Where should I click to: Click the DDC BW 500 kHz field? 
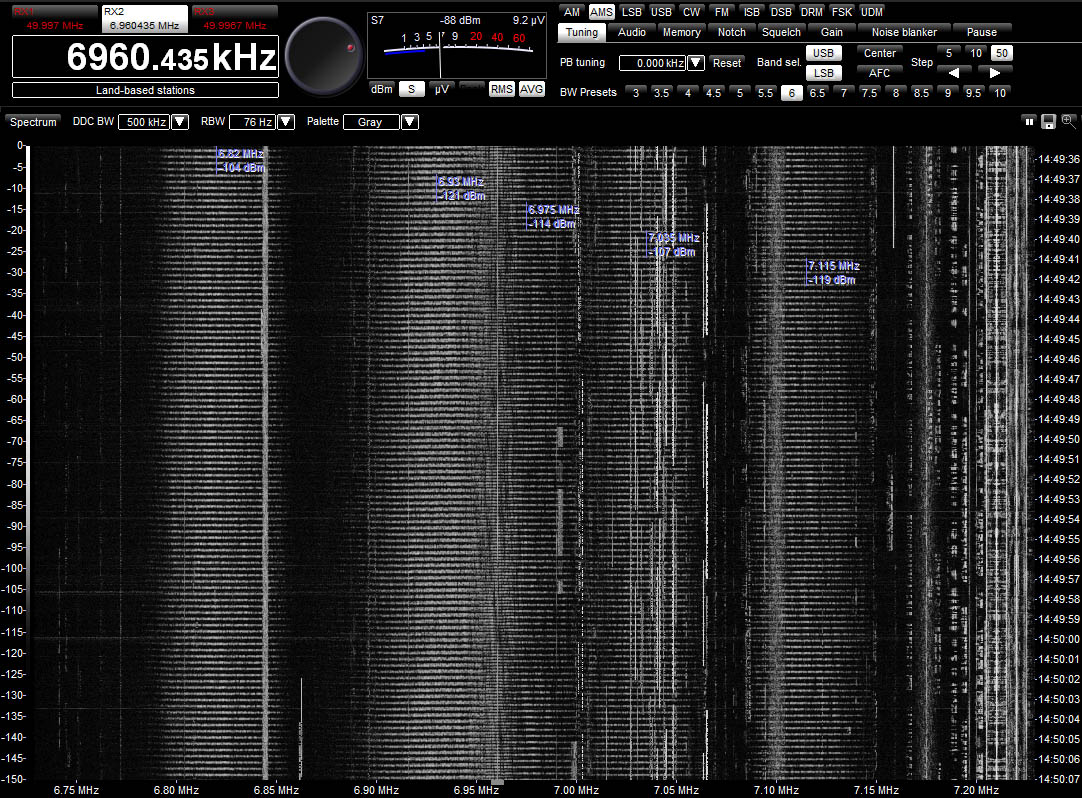145,122
